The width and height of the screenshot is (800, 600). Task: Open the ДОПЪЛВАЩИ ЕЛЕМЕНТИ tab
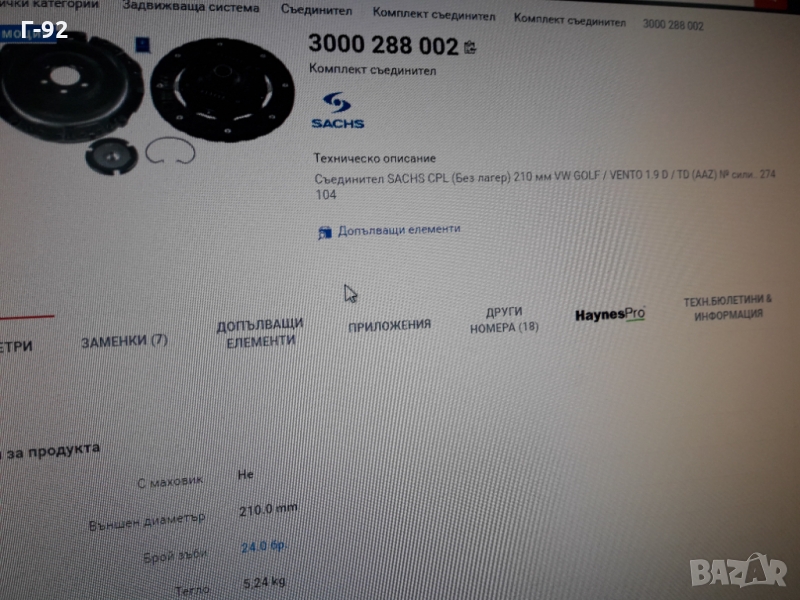pyautogui.click(x=259, y=333)
